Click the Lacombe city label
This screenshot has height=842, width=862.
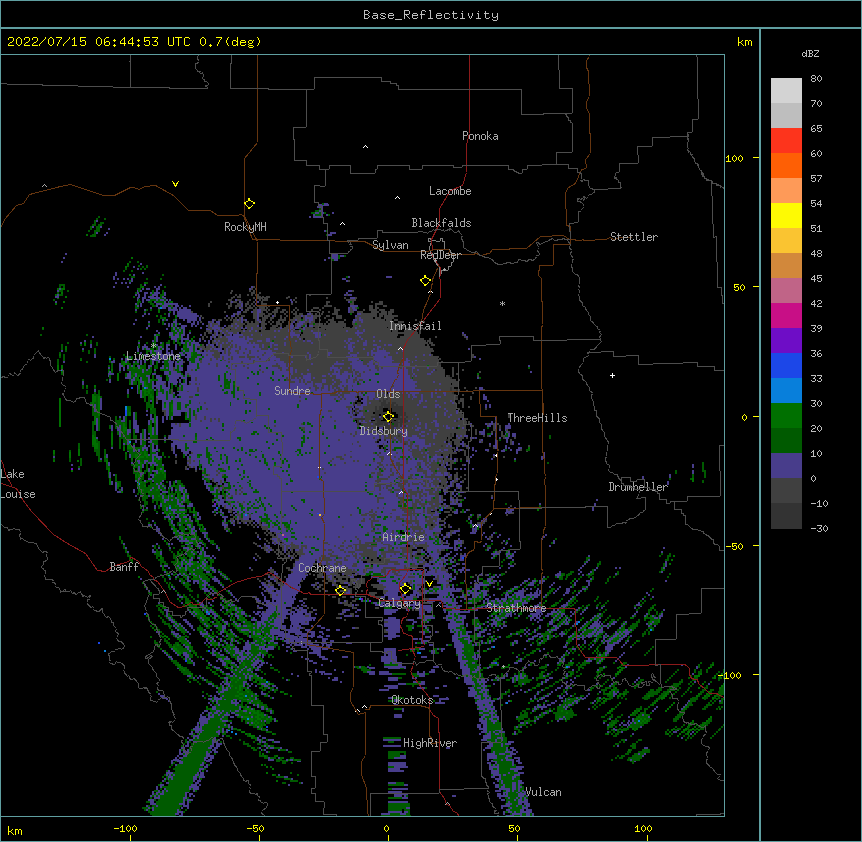click(x=450, y=191)
